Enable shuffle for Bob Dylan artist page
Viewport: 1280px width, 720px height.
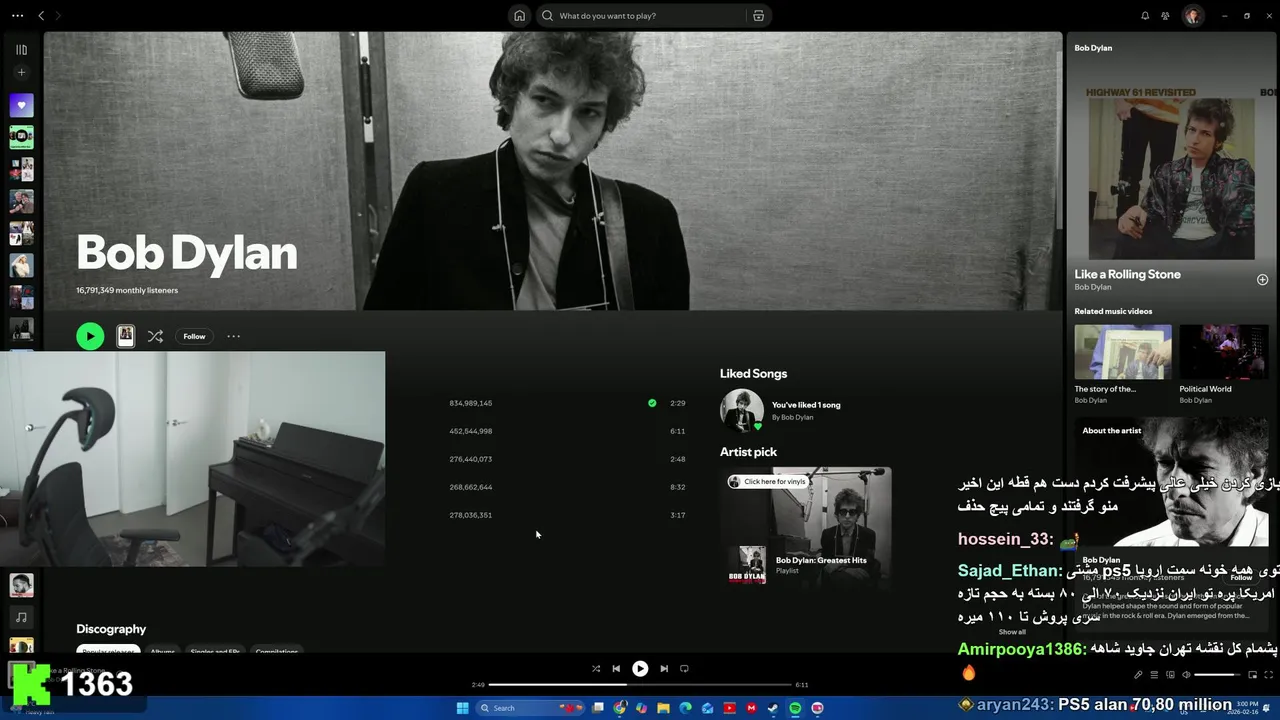(x=155, y=337)
